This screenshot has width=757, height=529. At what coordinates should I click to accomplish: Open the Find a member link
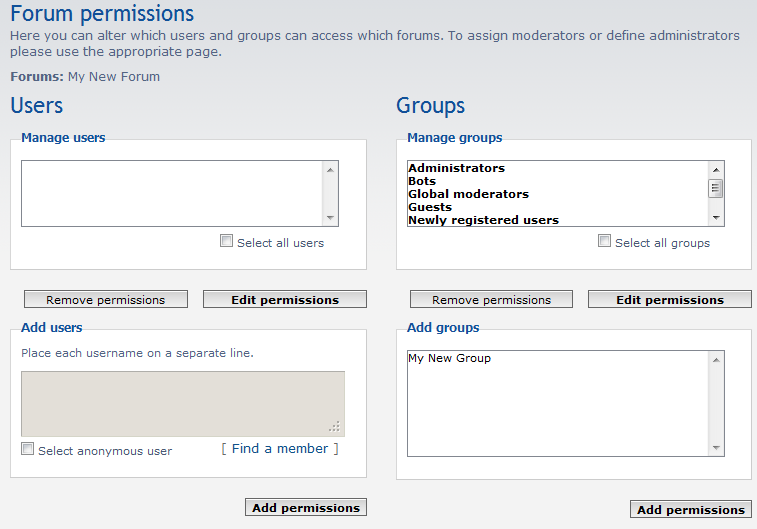pyautogui.click(x=280, y=449)
